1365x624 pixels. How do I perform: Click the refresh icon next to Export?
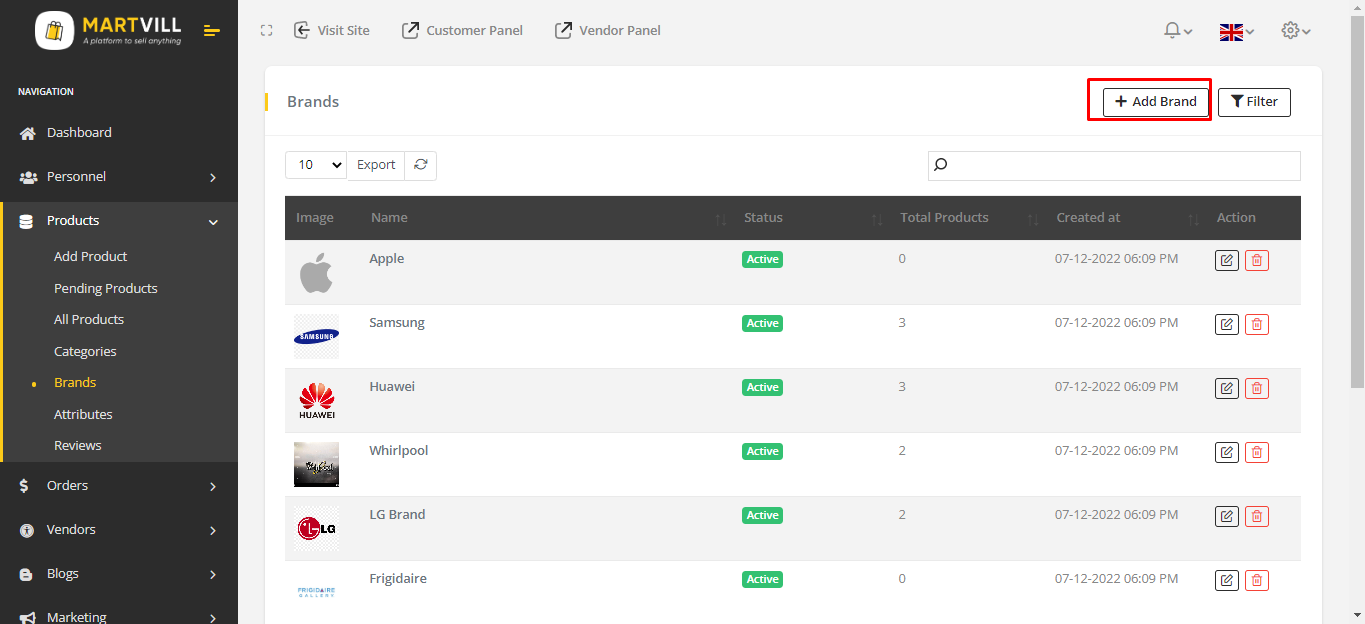pos(421,165)
